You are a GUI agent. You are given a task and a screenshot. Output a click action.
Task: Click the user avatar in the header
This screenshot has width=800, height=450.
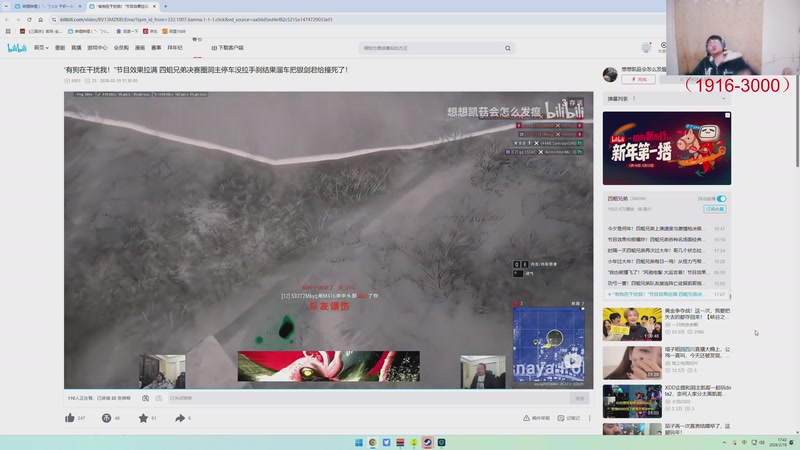click(646, 48)
